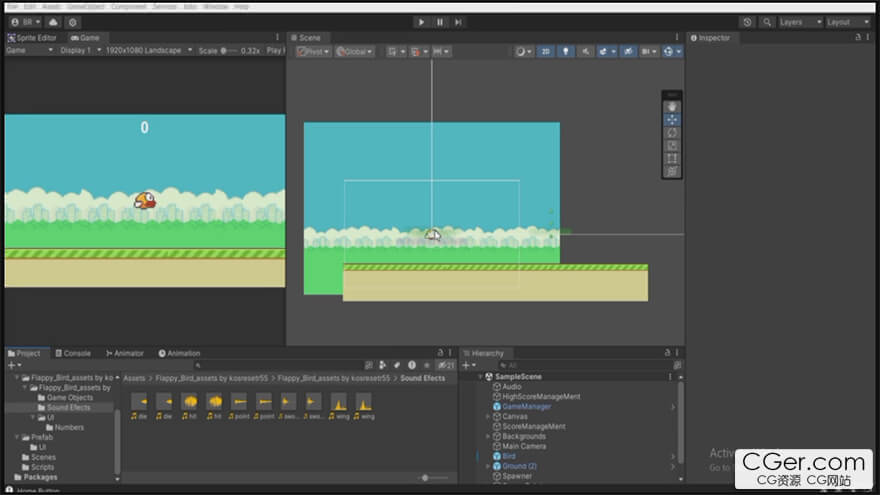Select the Hand tool in Scene overlay
This screenshot has height=495, width=880.
click(x=672, y=107)
